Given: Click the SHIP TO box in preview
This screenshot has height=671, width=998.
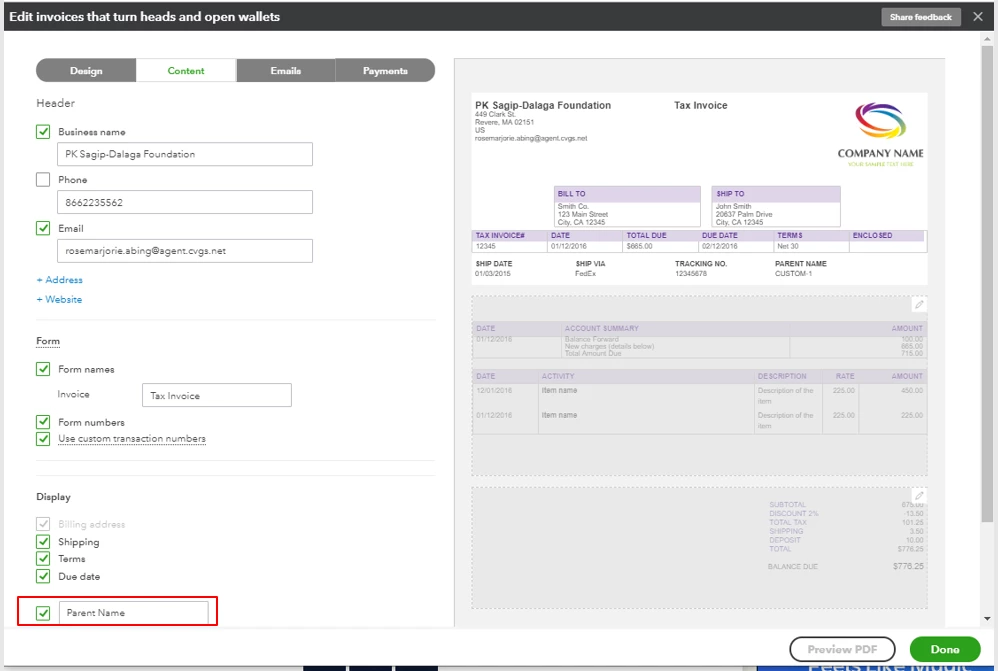Looking at the screenshot, I should tap(776, 206).
